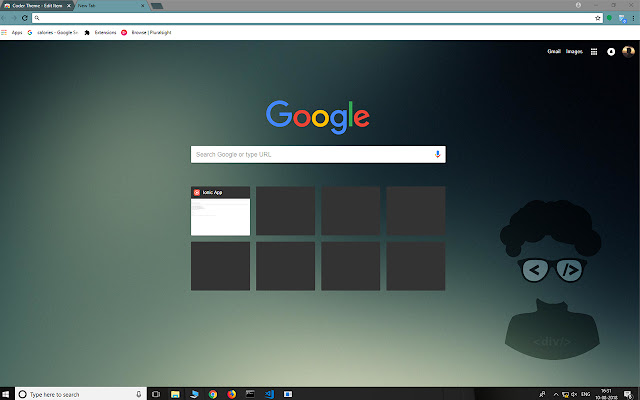Start voice search with the microphone

point(438,154)
